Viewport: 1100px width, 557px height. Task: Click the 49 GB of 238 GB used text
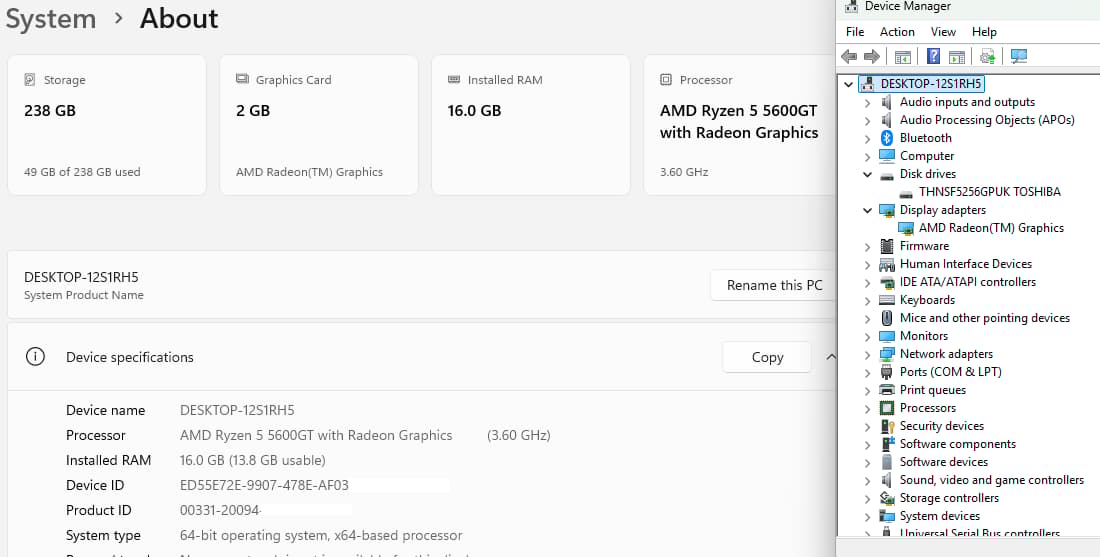[x=82, y=172]
